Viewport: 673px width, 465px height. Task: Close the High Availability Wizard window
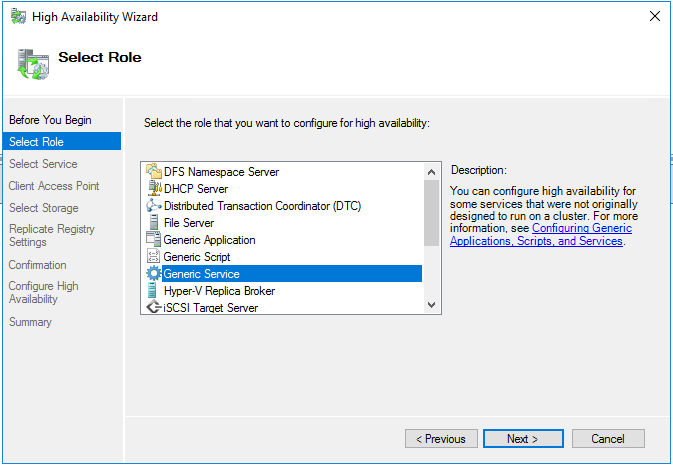[x=654, y=17]
